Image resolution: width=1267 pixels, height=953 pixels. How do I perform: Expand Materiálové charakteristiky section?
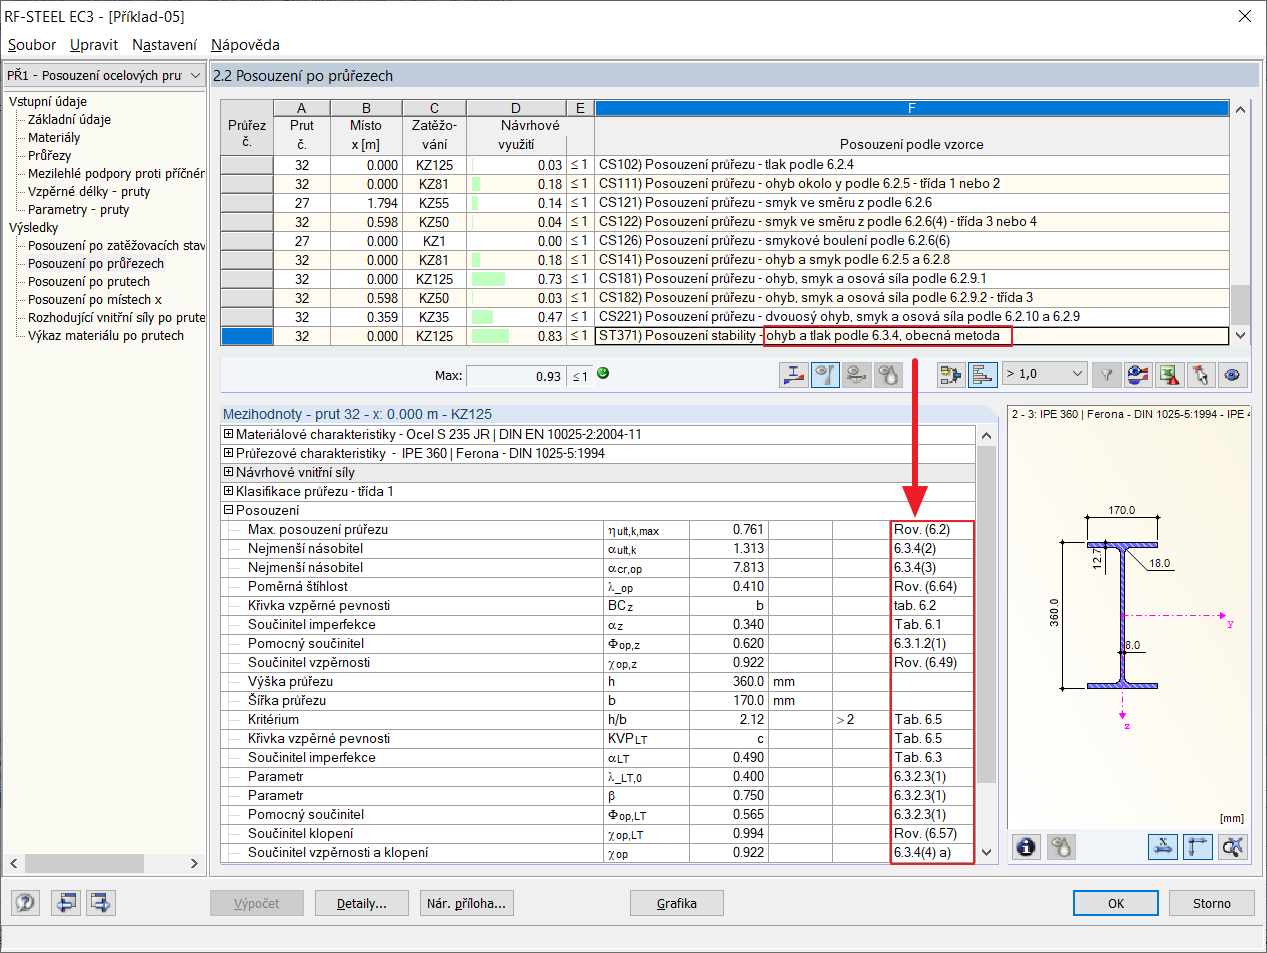tap(229, 434)
